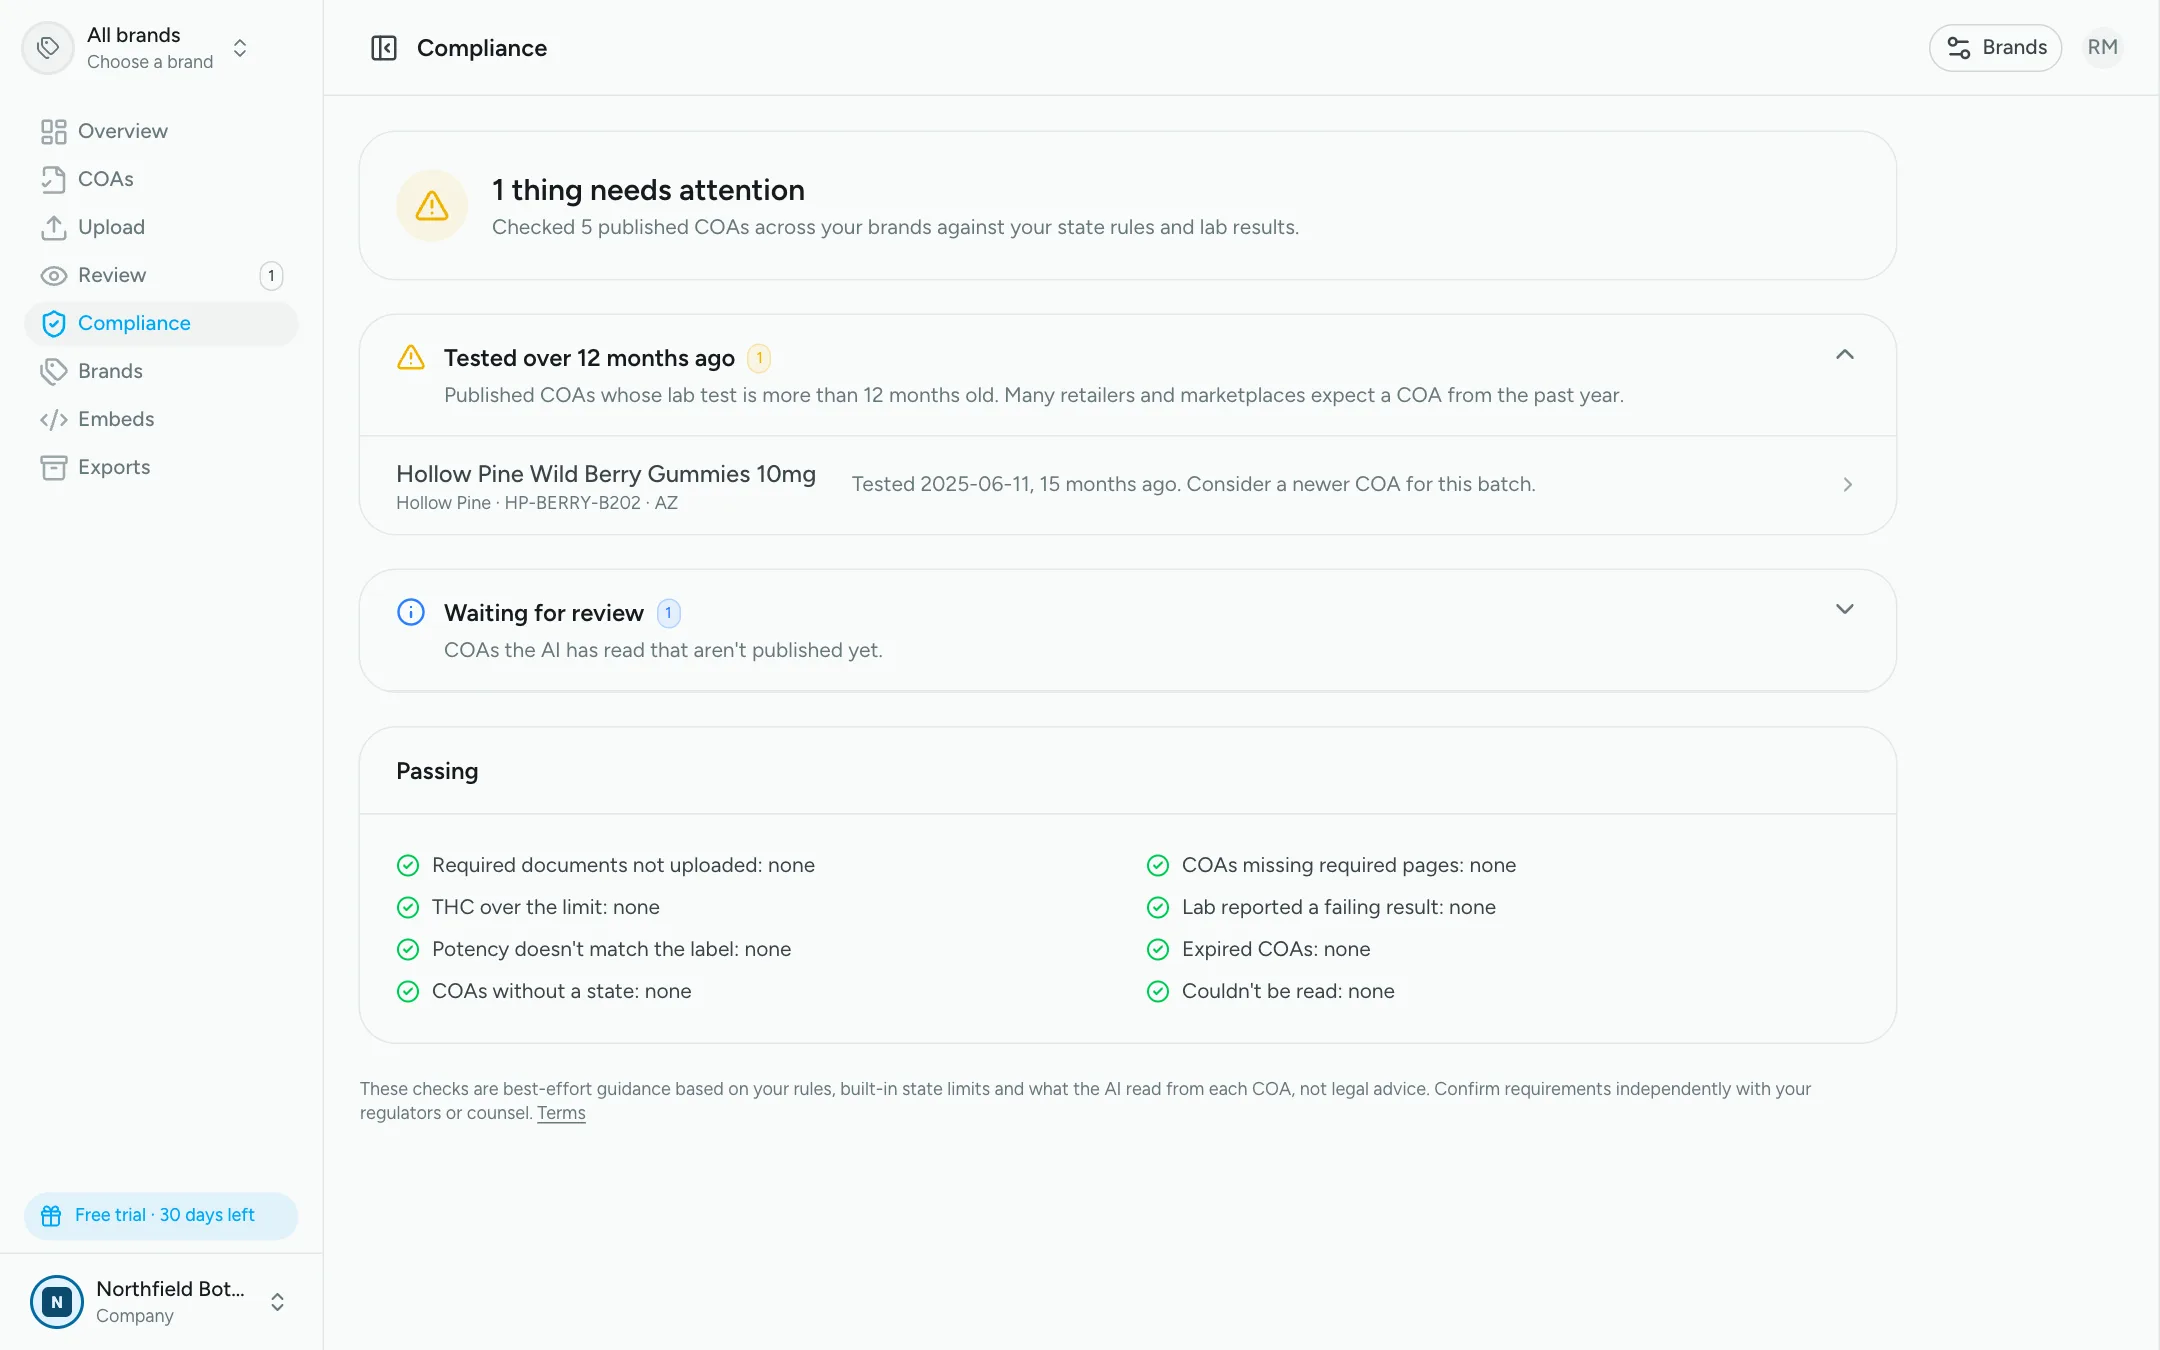The image size is (2160, 1350).
Task: Click the large attention warning icon
Action: 432,206
